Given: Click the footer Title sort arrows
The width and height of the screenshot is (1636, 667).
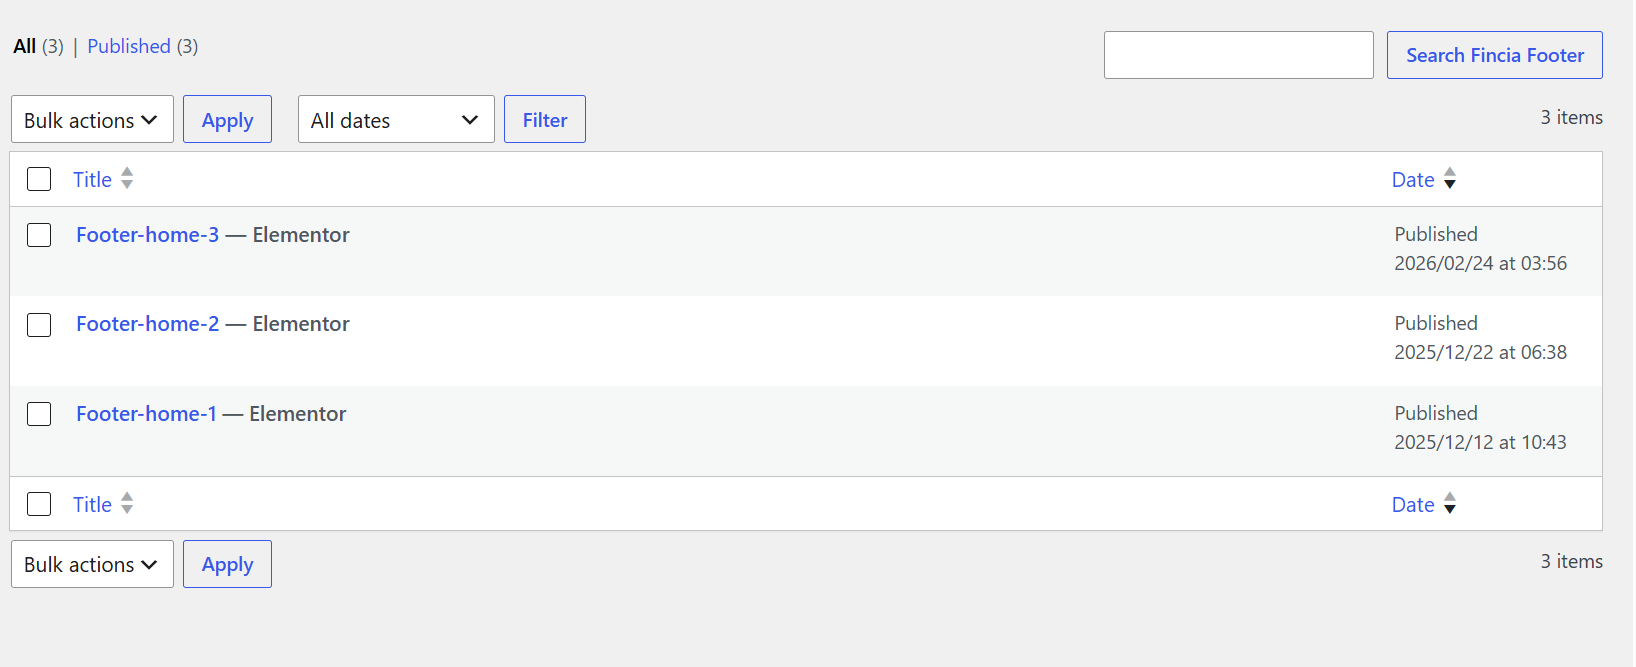Looking at the screenshot, I should pyautogui.click(x=127, y=503).
